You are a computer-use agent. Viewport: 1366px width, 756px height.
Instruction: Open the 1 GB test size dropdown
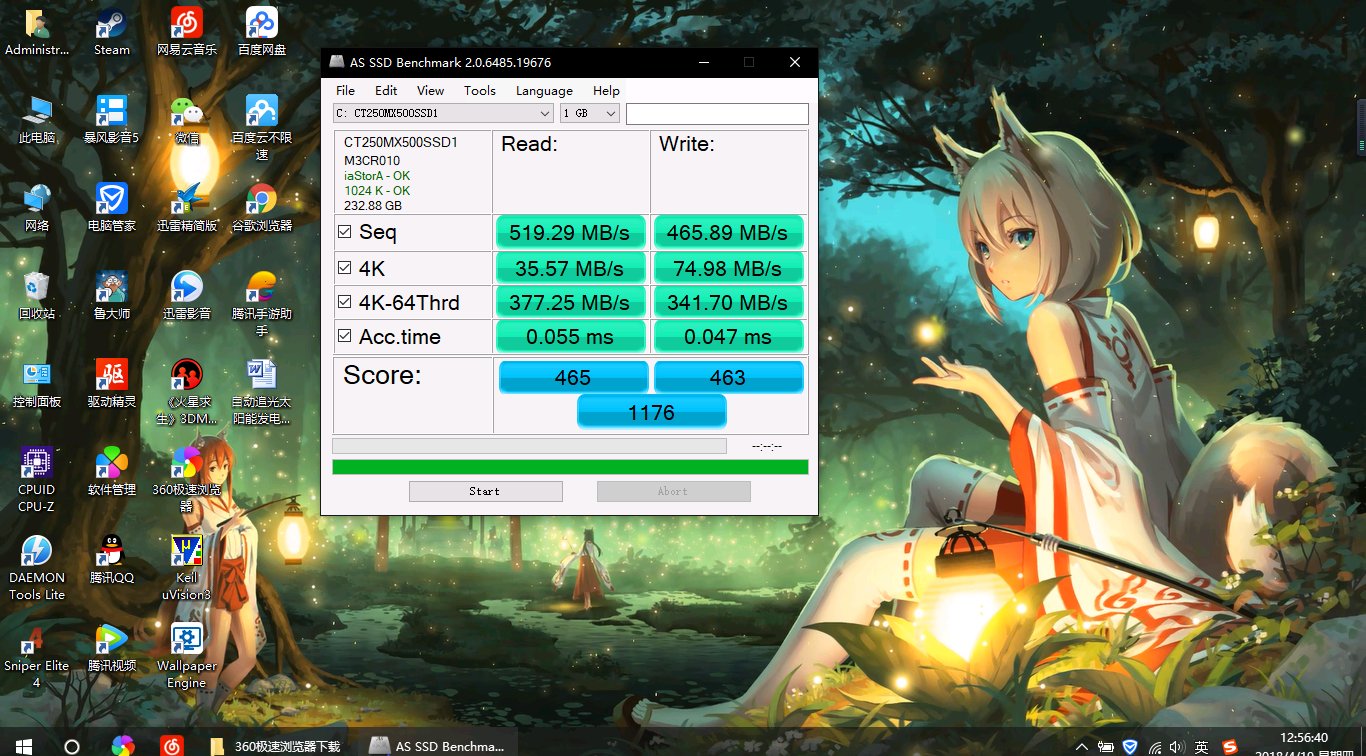(590, 113)
